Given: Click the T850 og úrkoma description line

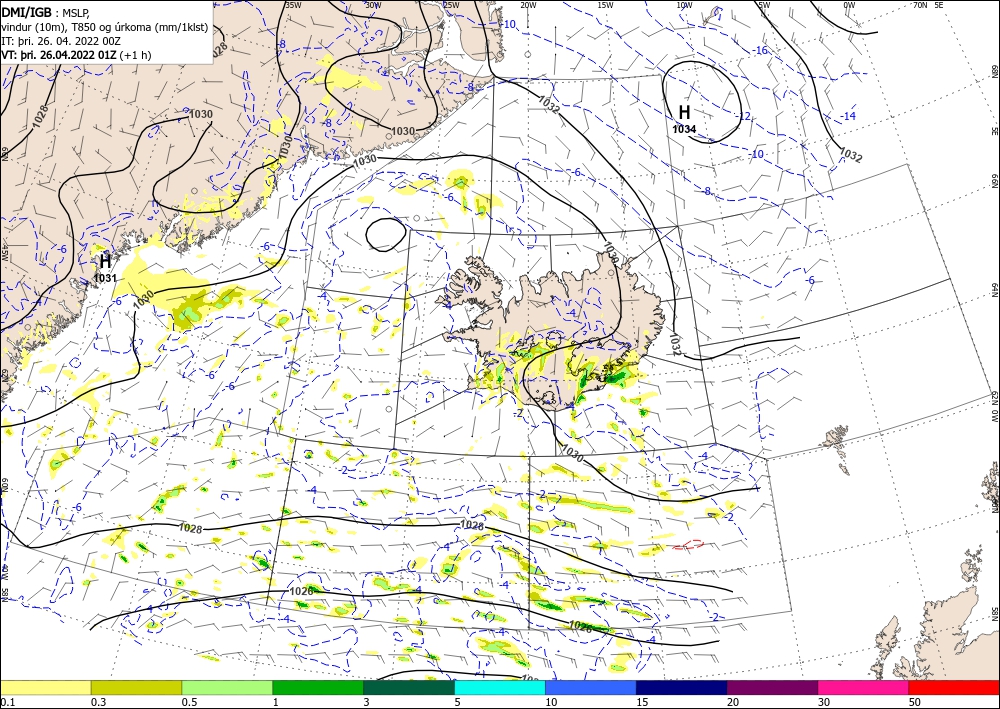Looking at the screenshot, I should (x=105, y=26).
